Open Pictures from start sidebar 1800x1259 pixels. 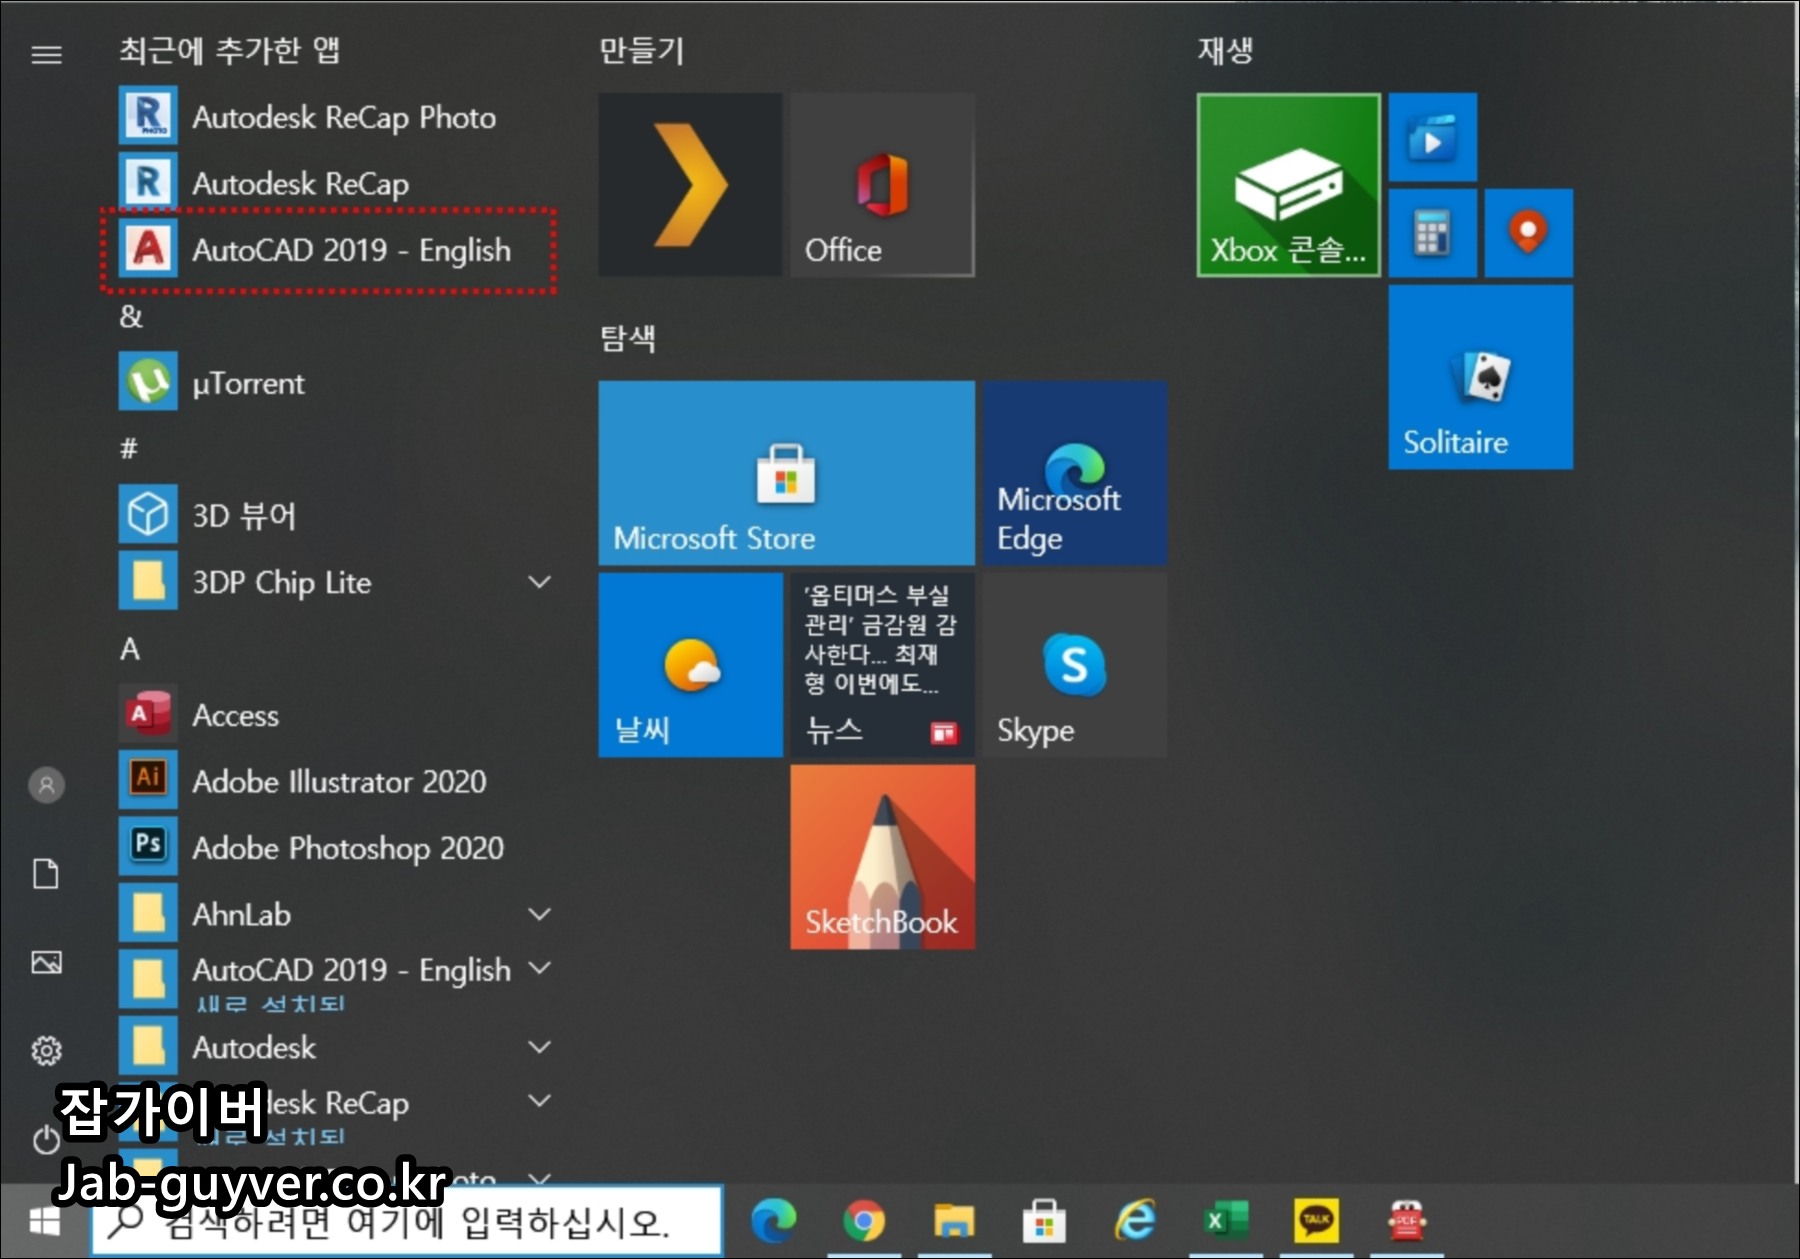[x=46, y=962]
